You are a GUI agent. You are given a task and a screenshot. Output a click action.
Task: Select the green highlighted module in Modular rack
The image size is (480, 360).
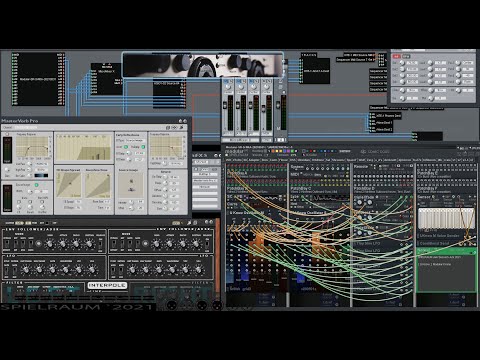[x=446, y=270]
